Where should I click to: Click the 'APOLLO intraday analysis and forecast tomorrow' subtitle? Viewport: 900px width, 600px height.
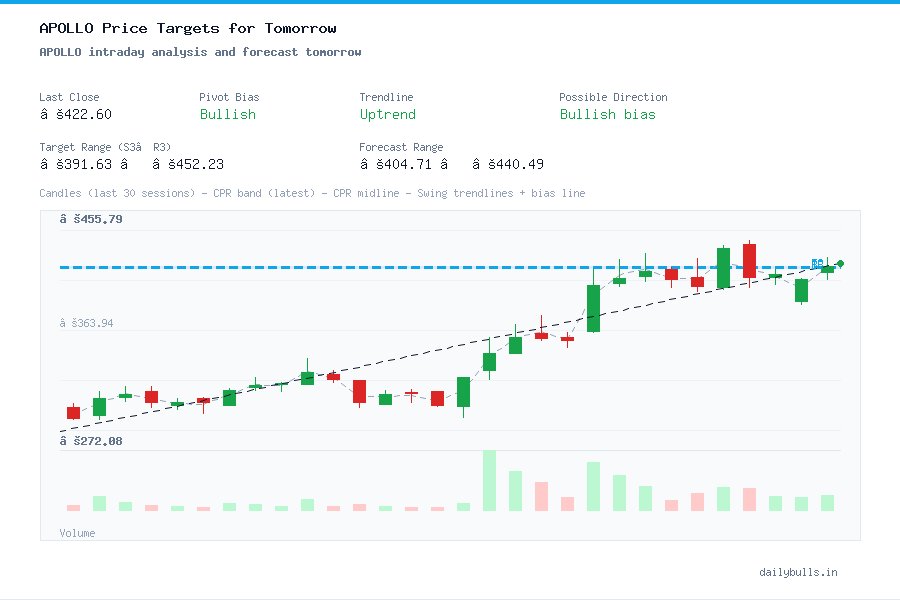200,52
